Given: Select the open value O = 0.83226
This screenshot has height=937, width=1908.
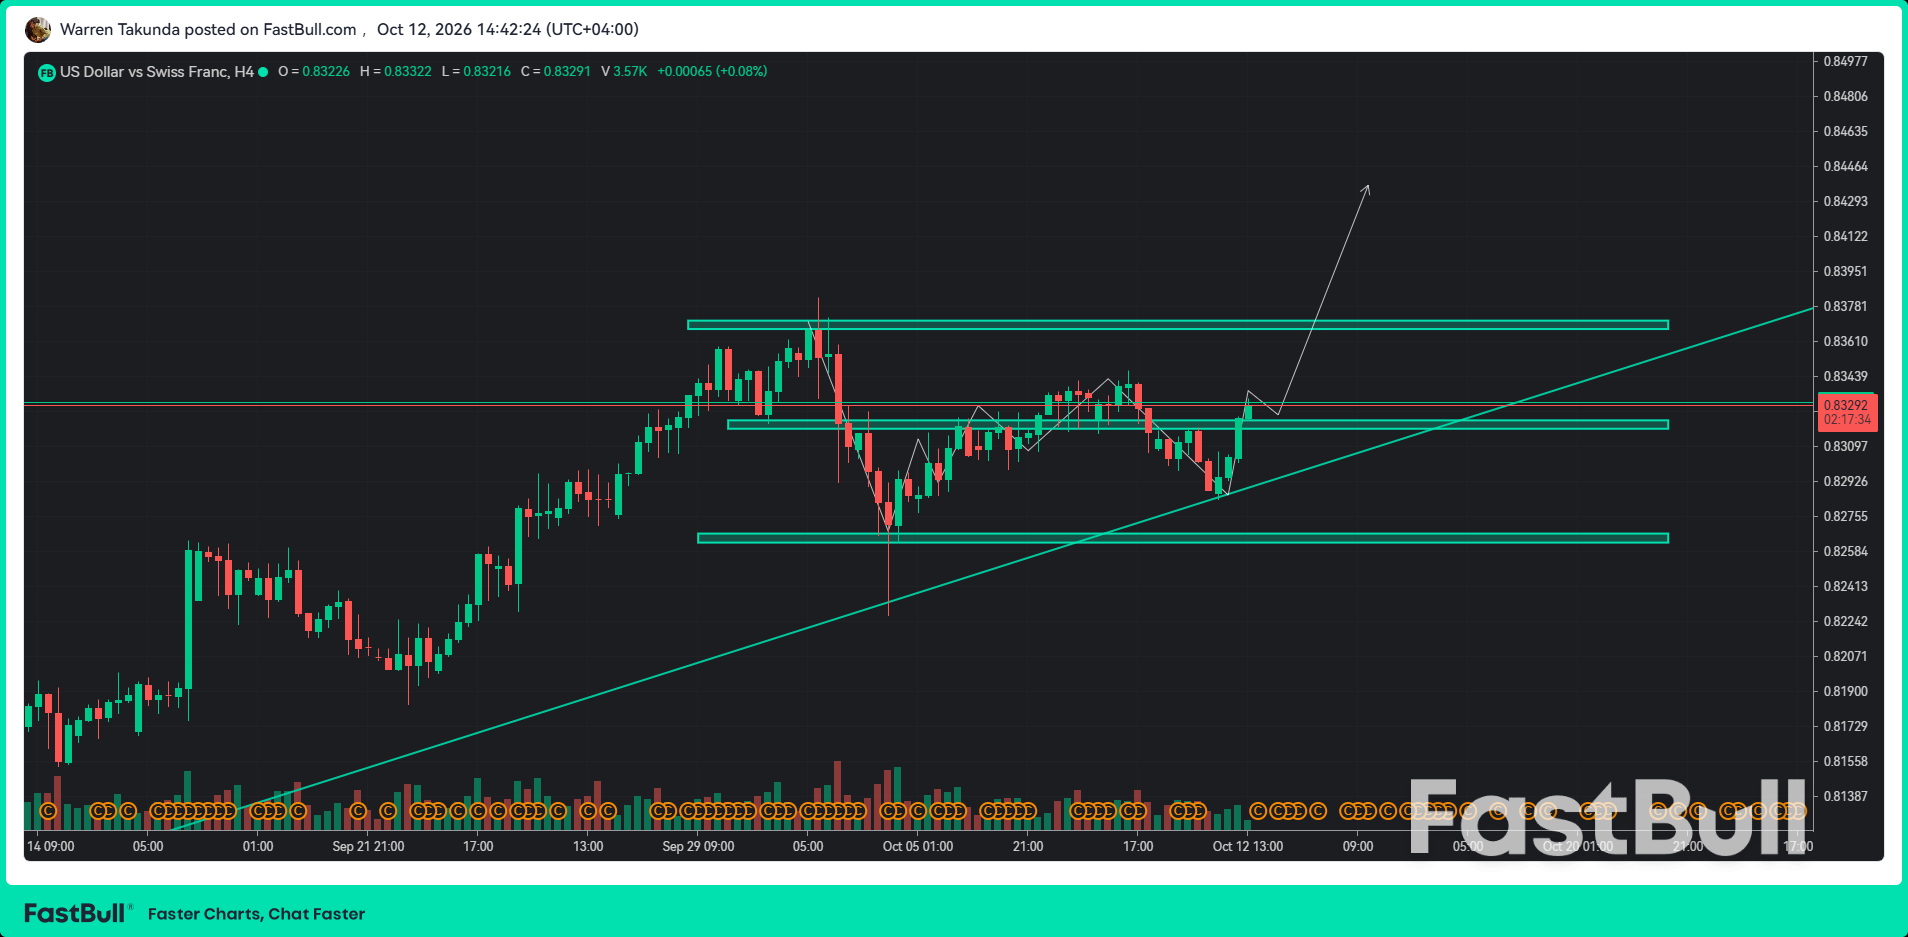Looking at the screenshot, I should [x=314, y=72].
